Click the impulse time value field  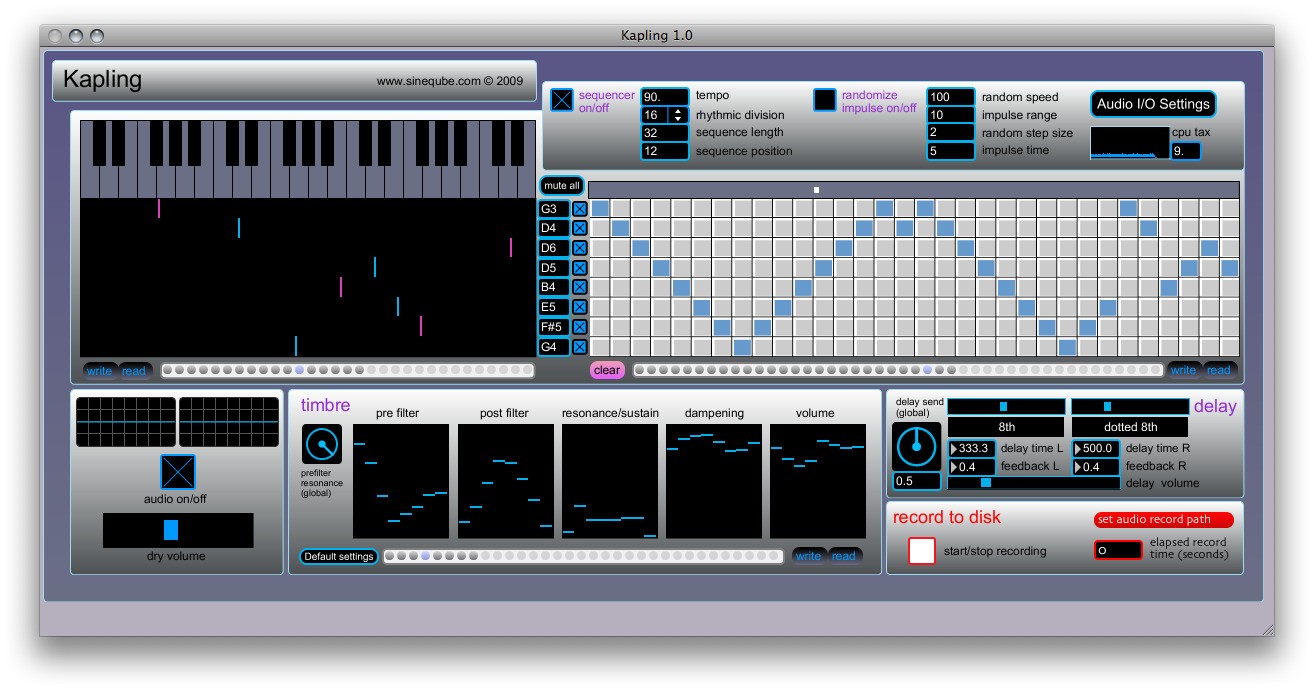(951, 151)
